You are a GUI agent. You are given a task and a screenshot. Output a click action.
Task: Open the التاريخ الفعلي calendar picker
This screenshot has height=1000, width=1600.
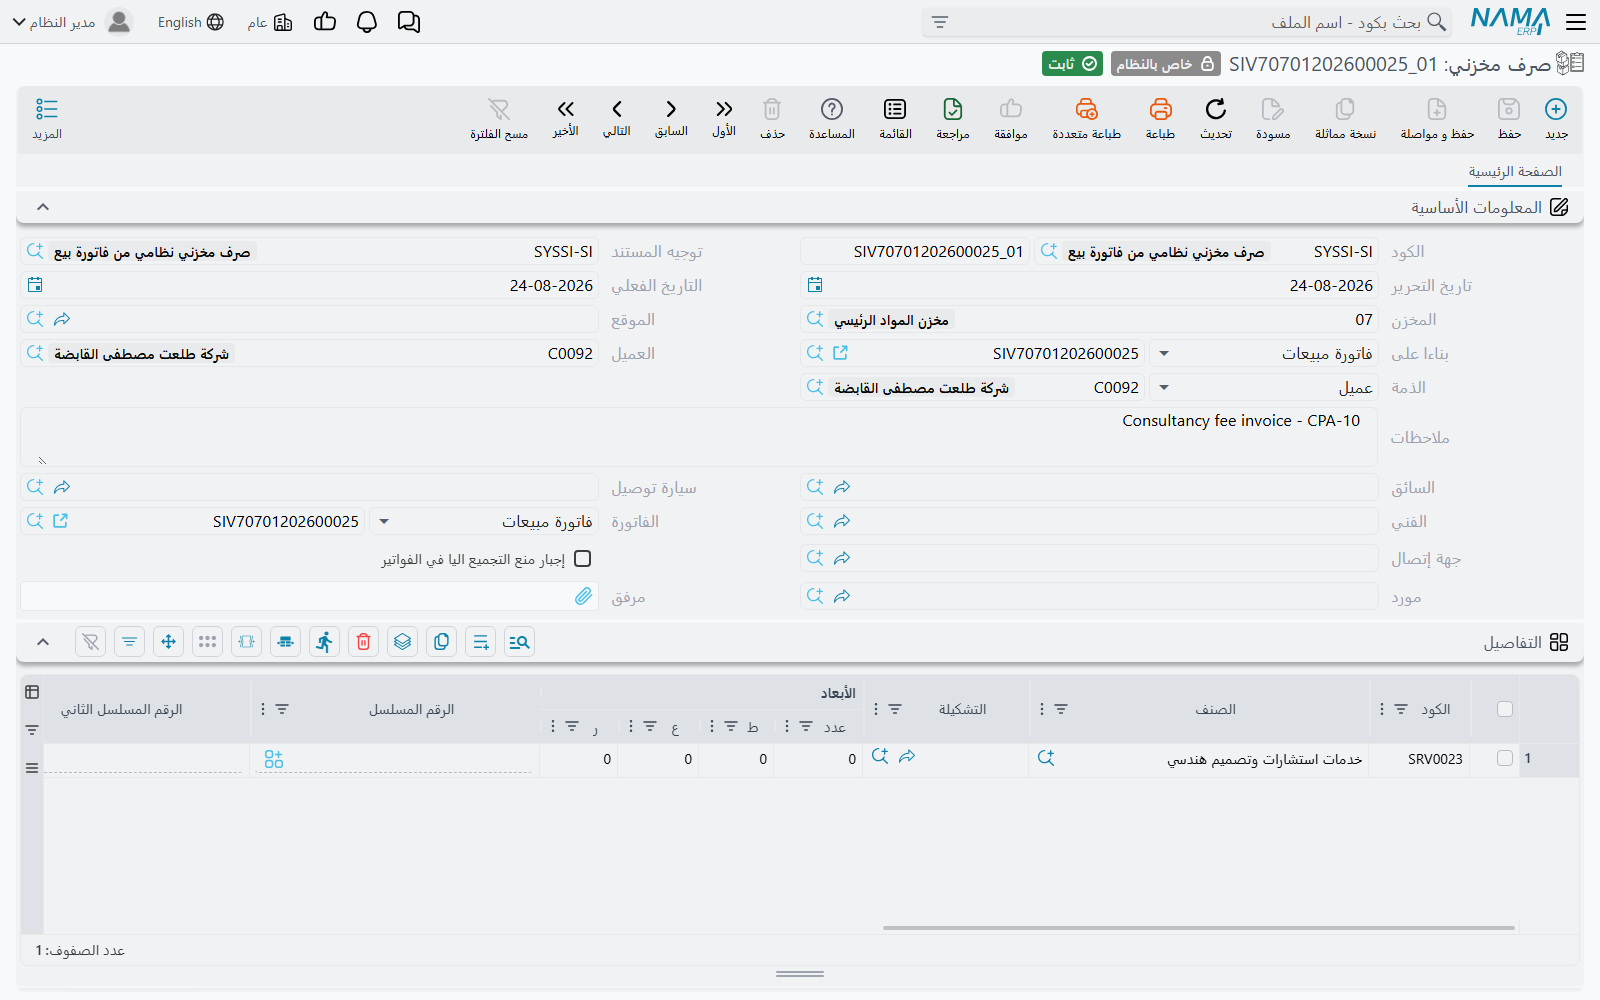click(x=35, y=285)
